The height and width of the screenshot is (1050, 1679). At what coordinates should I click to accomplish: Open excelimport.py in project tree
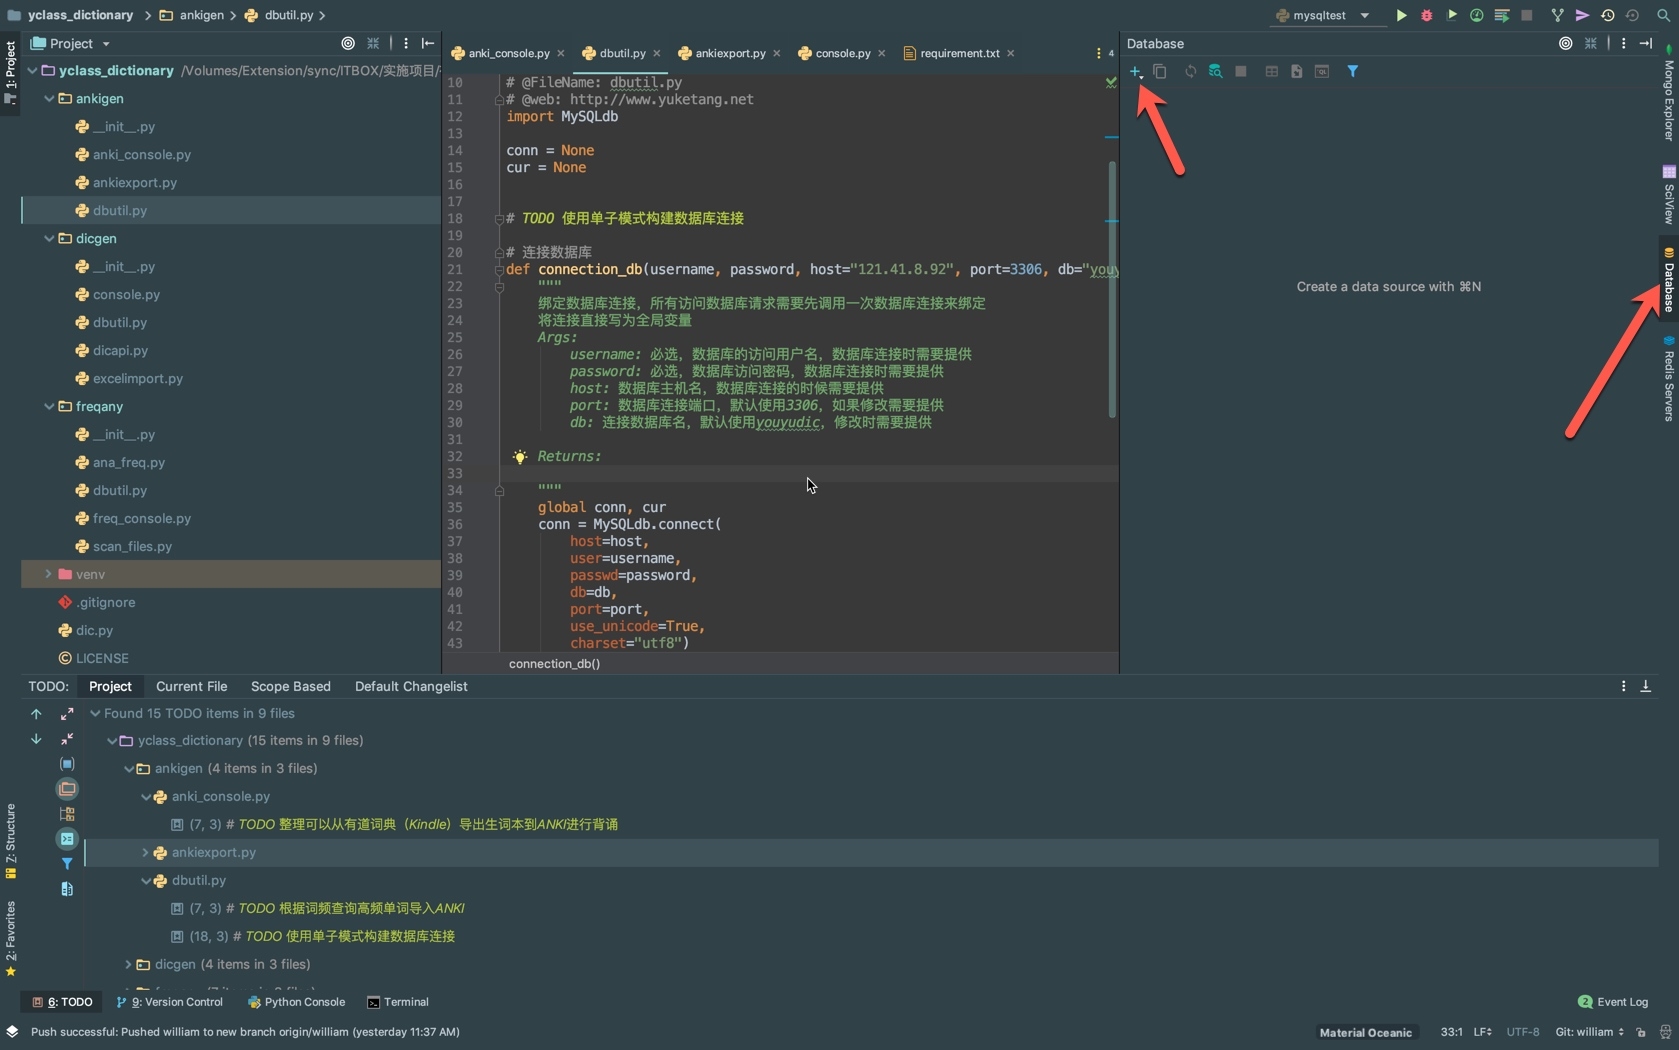coord(137,379)
